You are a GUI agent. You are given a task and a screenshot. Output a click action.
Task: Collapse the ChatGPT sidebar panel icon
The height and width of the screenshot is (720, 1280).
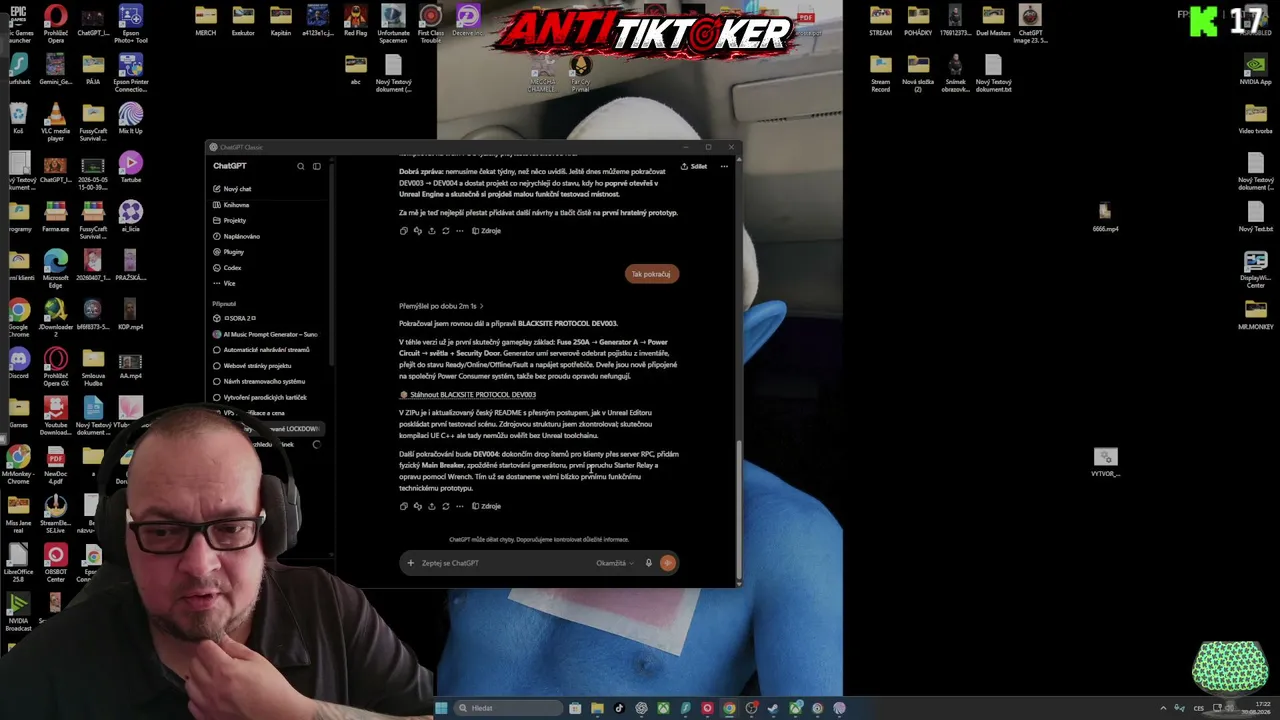point(317,166)
